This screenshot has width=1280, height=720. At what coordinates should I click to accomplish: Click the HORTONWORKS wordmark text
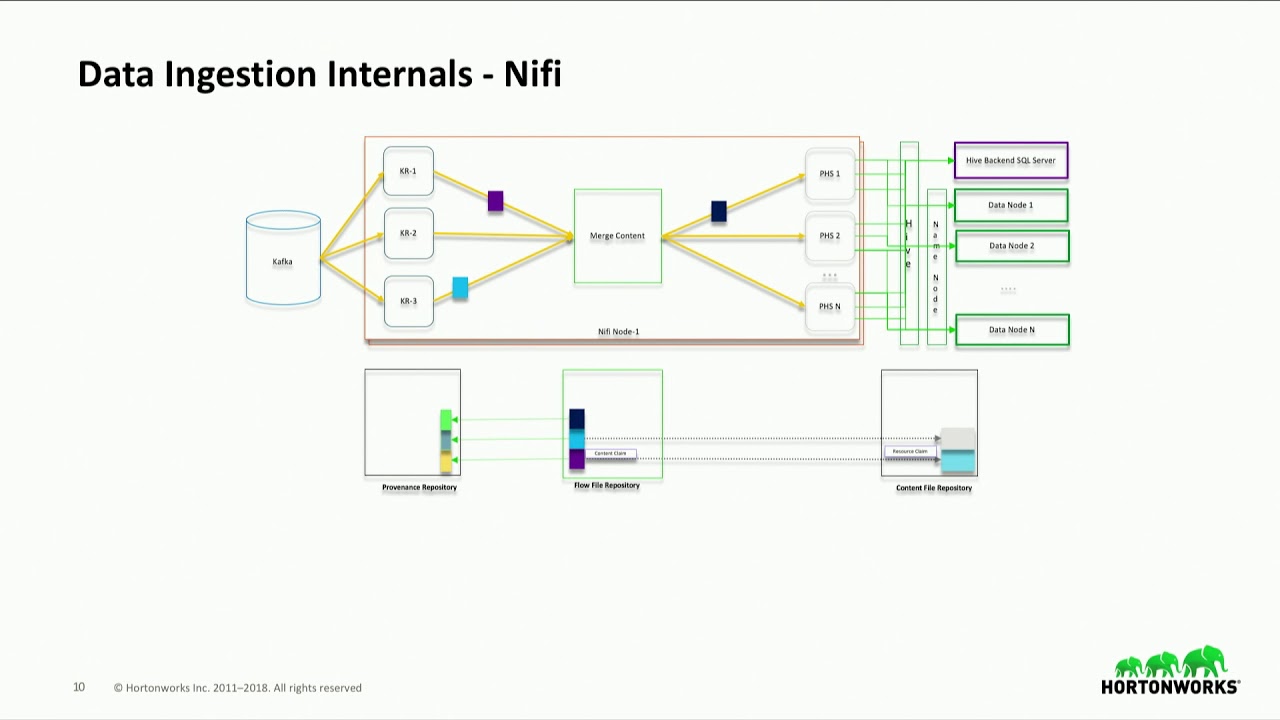coord(1171,687)
